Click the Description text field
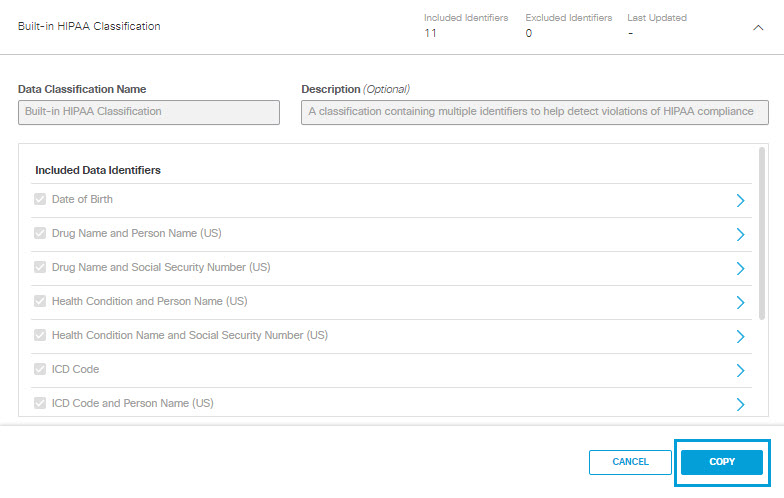Viewport: 784px width, 498px height. click(x=534, y=112)
